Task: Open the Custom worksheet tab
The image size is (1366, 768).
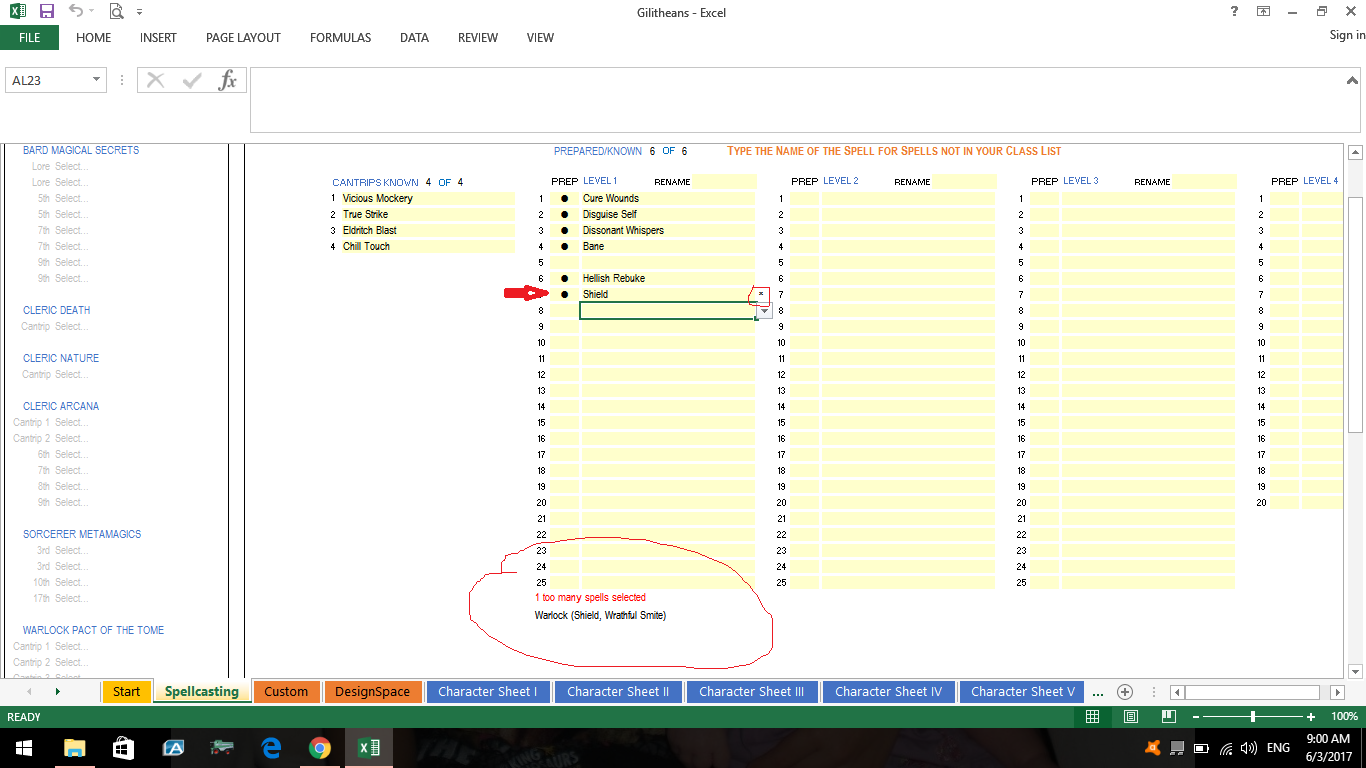Action: point(286,691)
